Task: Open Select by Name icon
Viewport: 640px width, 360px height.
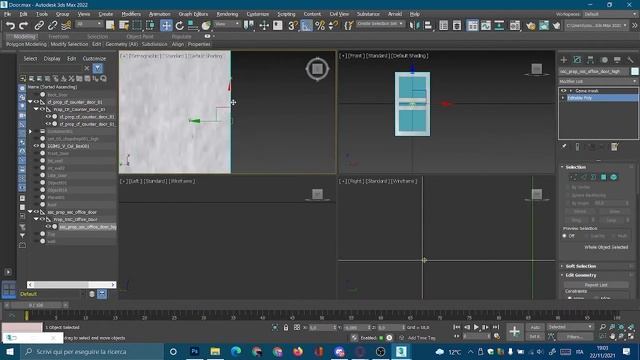Action: 124,26
